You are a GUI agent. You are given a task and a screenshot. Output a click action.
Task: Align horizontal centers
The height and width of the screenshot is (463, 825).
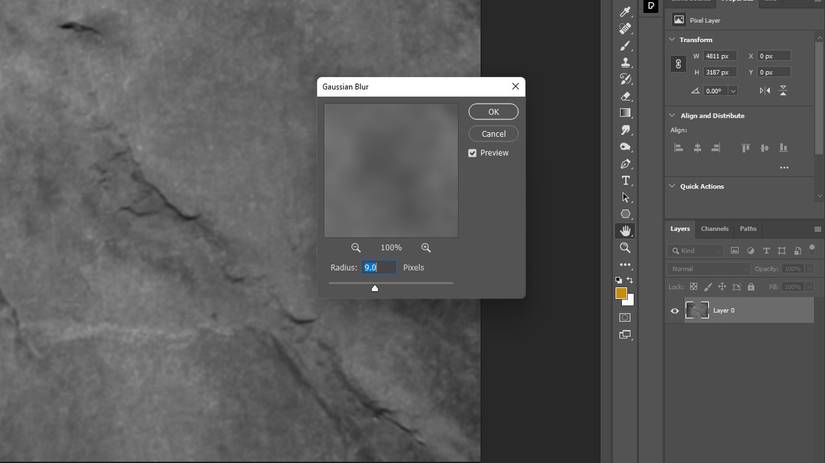697,148
